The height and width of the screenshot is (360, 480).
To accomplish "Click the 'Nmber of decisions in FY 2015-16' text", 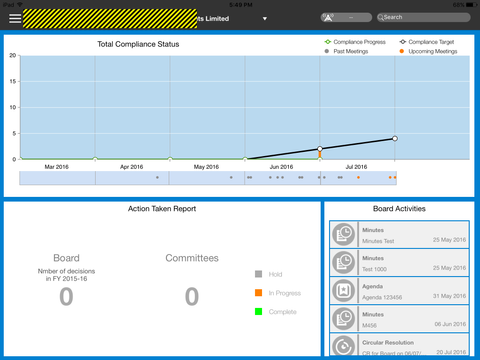I will 66,275.
